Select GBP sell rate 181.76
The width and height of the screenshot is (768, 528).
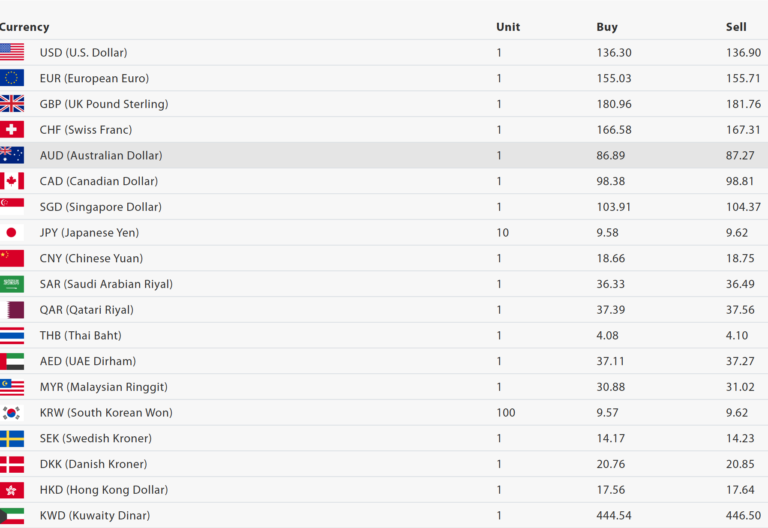(743, 104)
